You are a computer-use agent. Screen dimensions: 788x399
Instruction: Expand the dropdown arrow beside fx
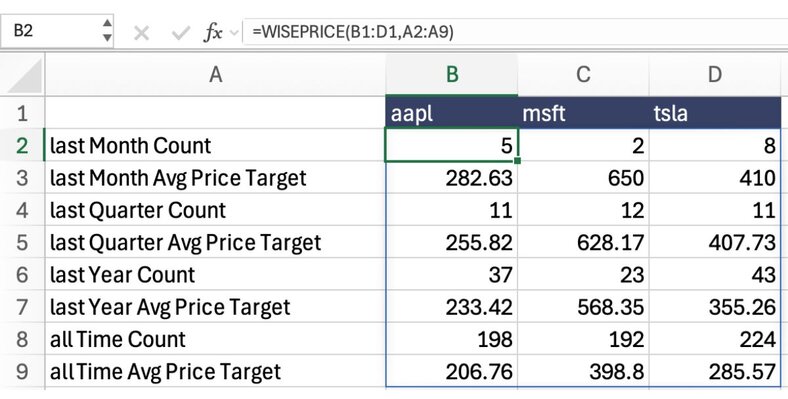[234, 34]
